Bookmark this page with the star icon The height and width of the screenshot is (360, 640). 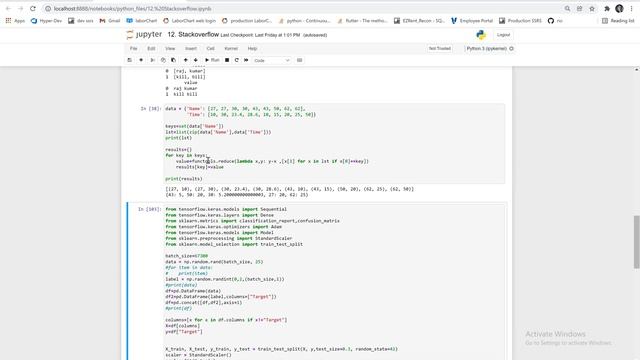tap(592, 9)
